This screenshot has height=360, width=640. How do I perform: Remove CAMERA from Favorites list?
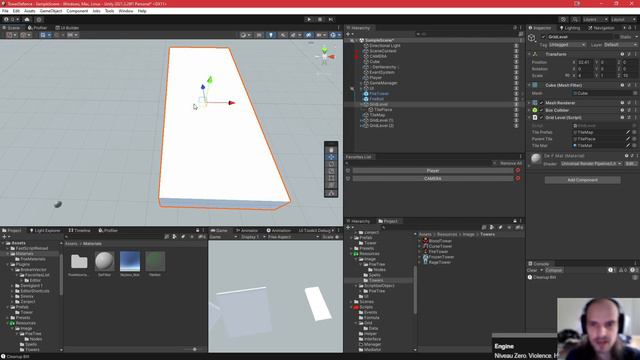coord(518,178)
